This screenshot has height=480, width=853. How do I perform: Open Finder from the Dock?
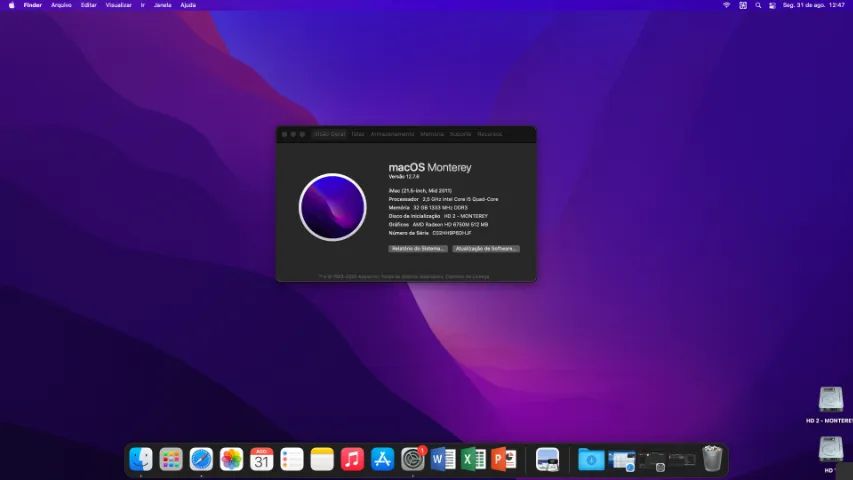click(x=140, y=459)
